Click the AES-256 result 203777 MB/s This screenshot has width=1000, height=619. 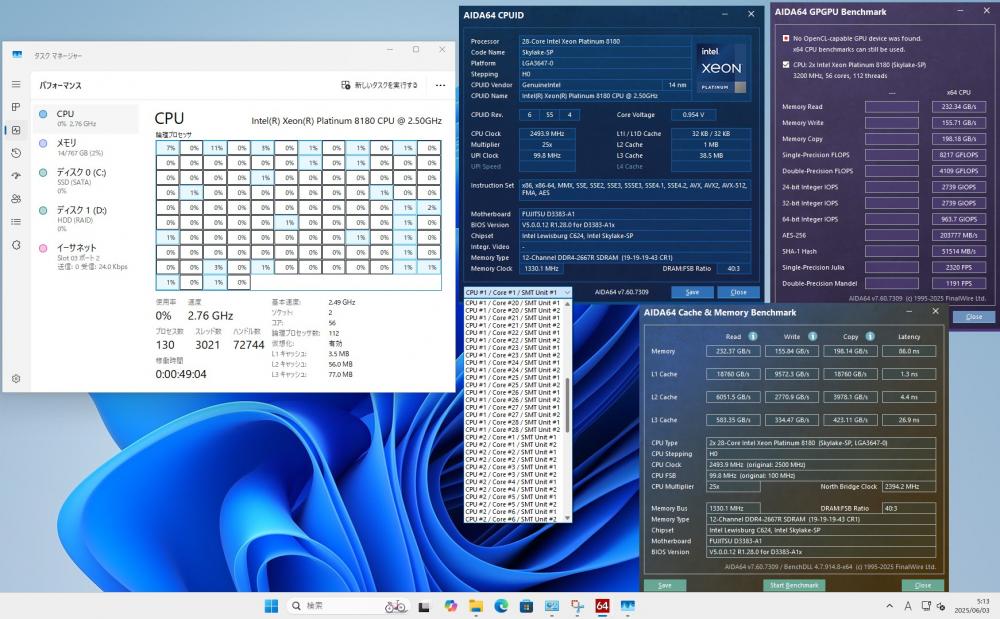(959, 235)
